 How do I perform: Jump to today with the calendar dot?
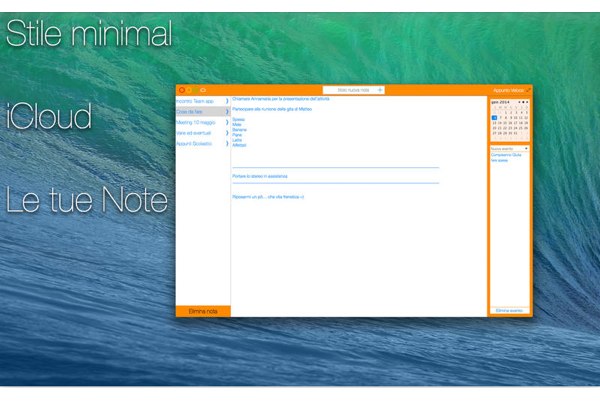(x=523, y=102)
